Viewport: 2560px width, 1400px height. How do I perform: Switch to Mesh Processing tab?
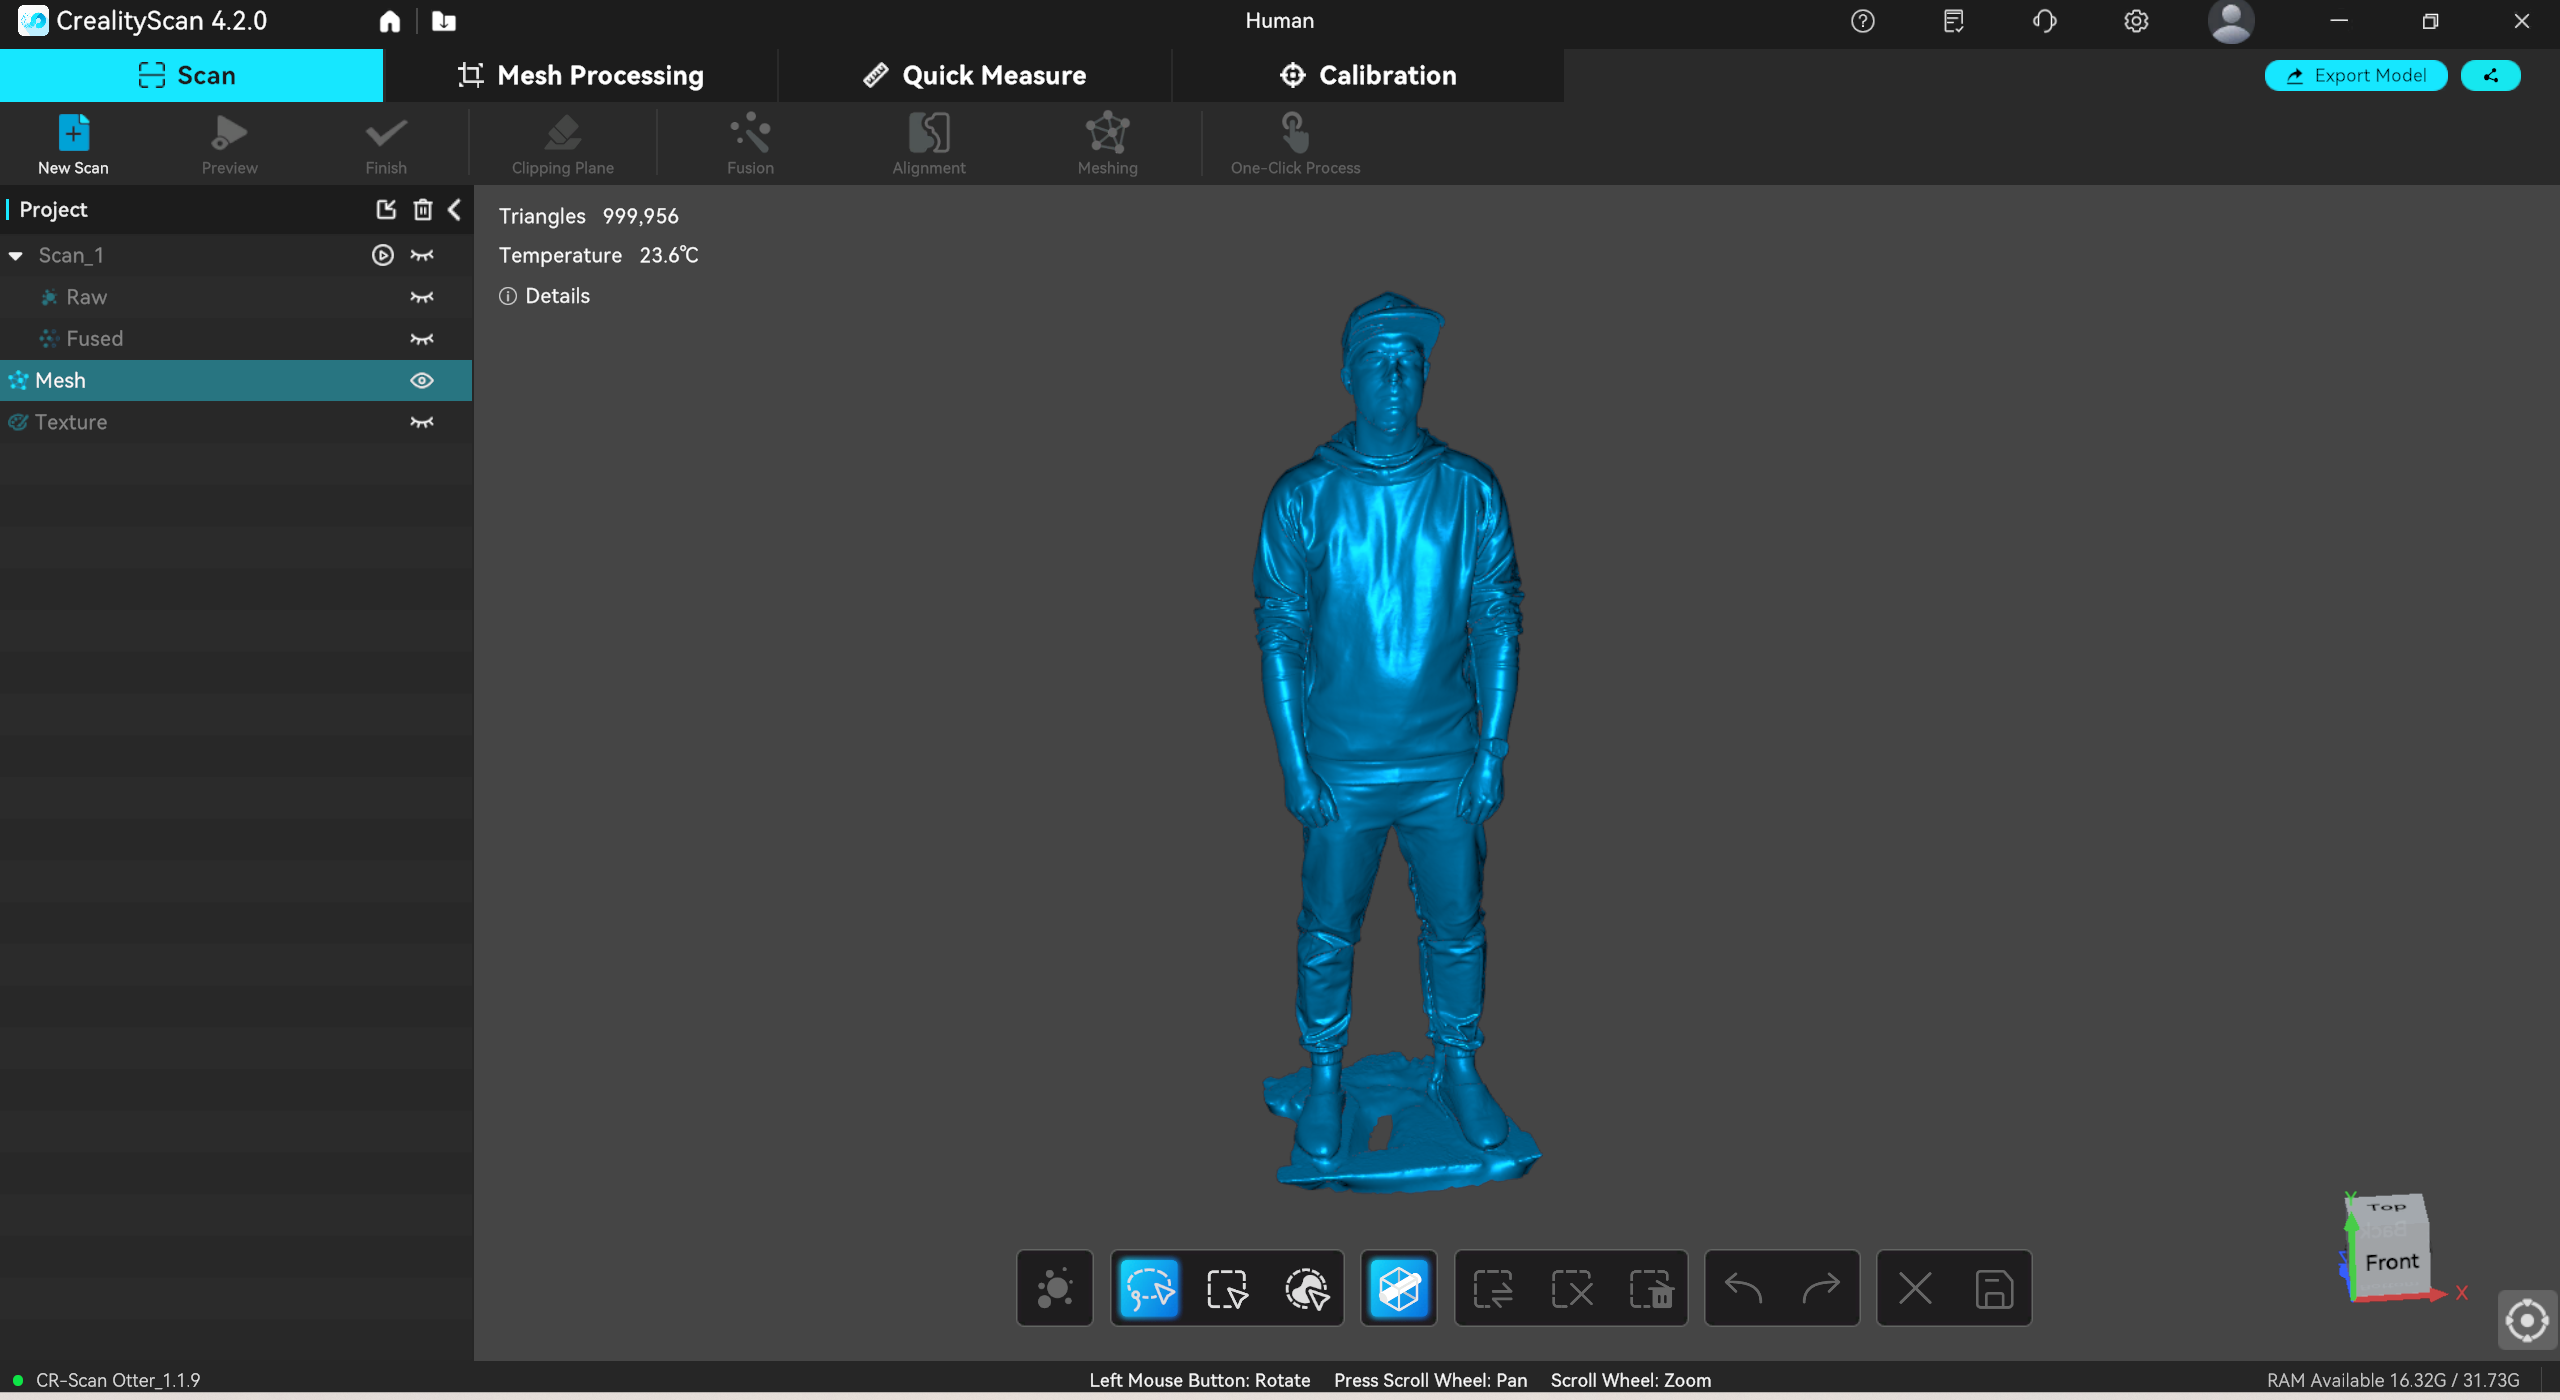580,75
